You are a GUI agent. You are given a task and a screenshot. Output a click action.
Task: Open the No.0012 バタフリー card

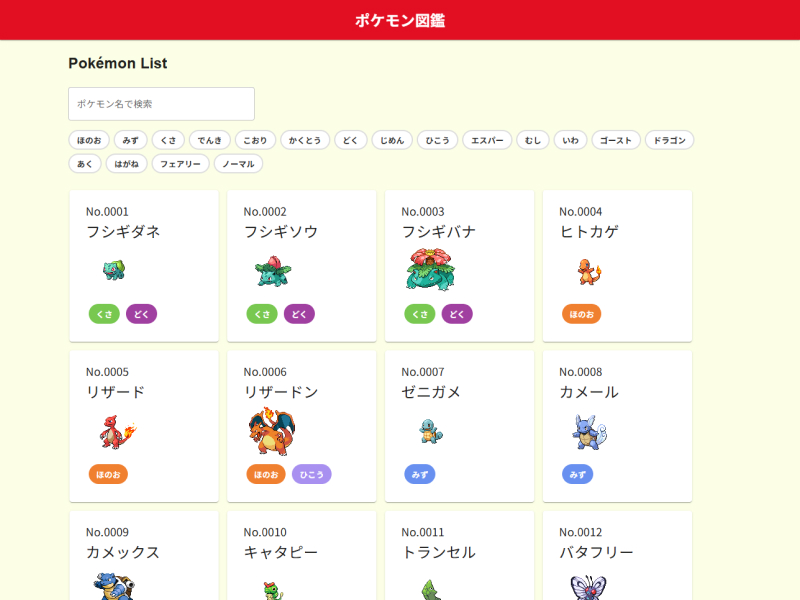(x=617, y=555)
